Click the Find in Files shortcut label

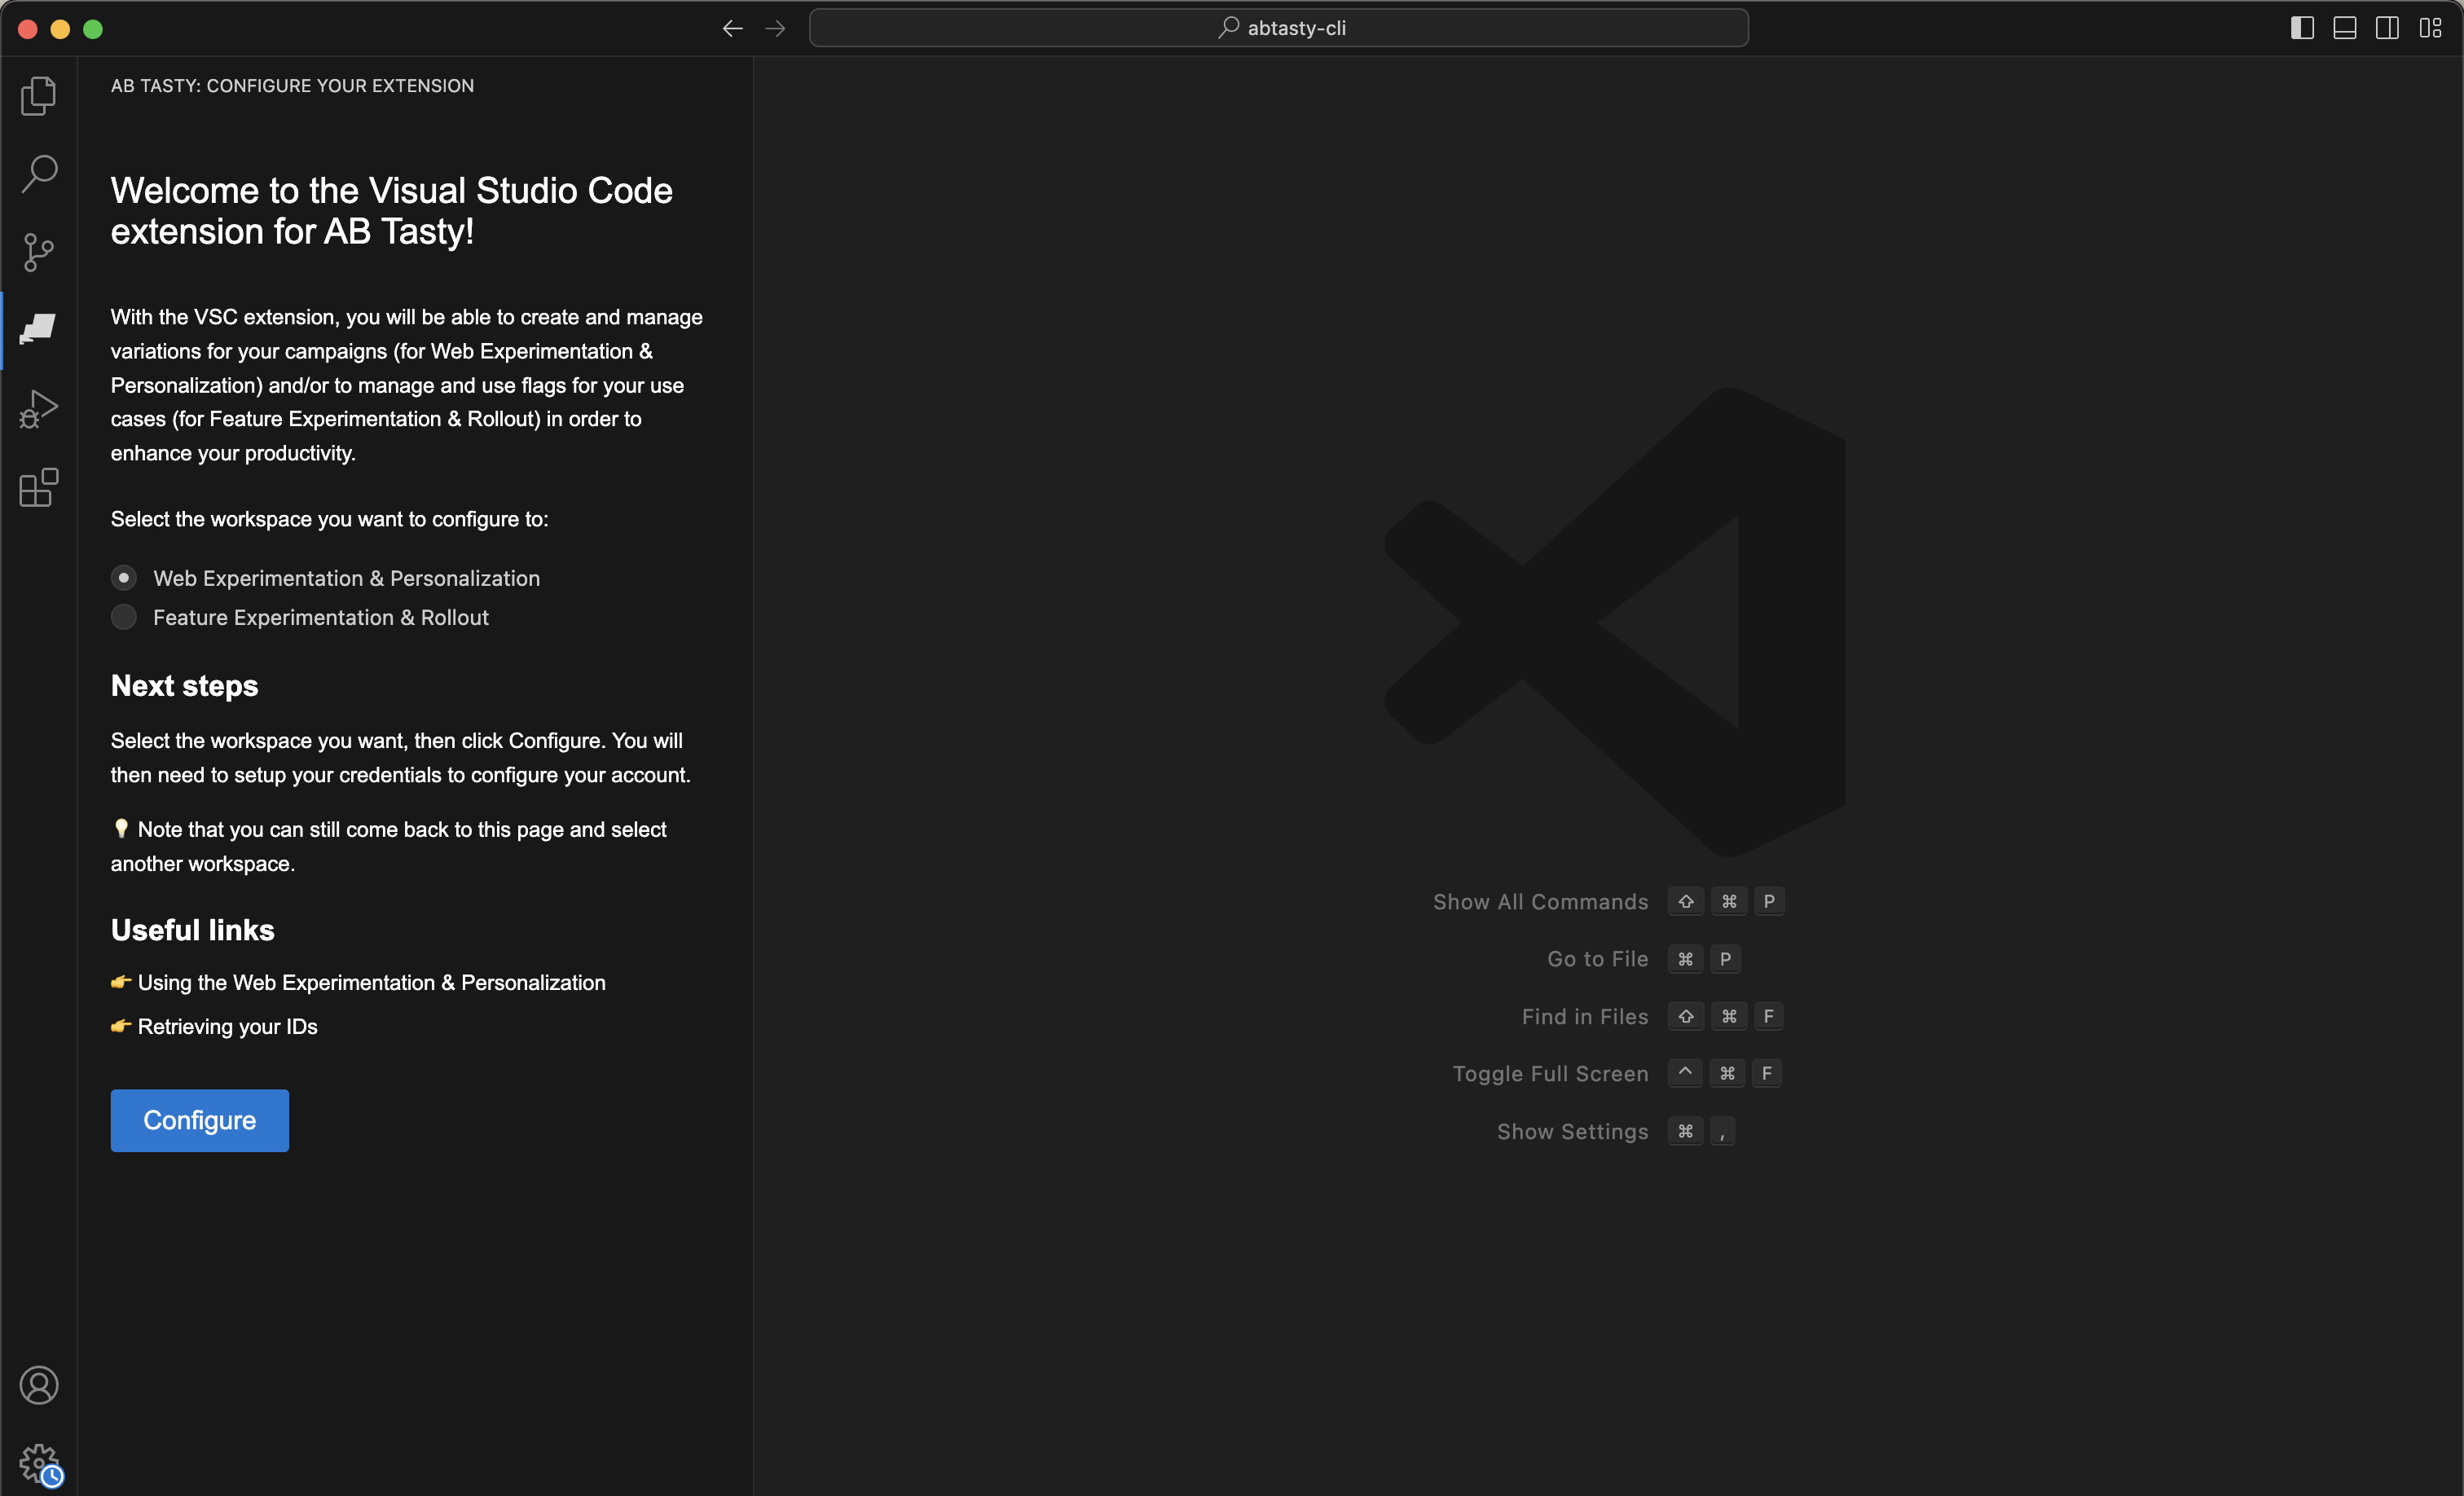coord(1585,1017)
